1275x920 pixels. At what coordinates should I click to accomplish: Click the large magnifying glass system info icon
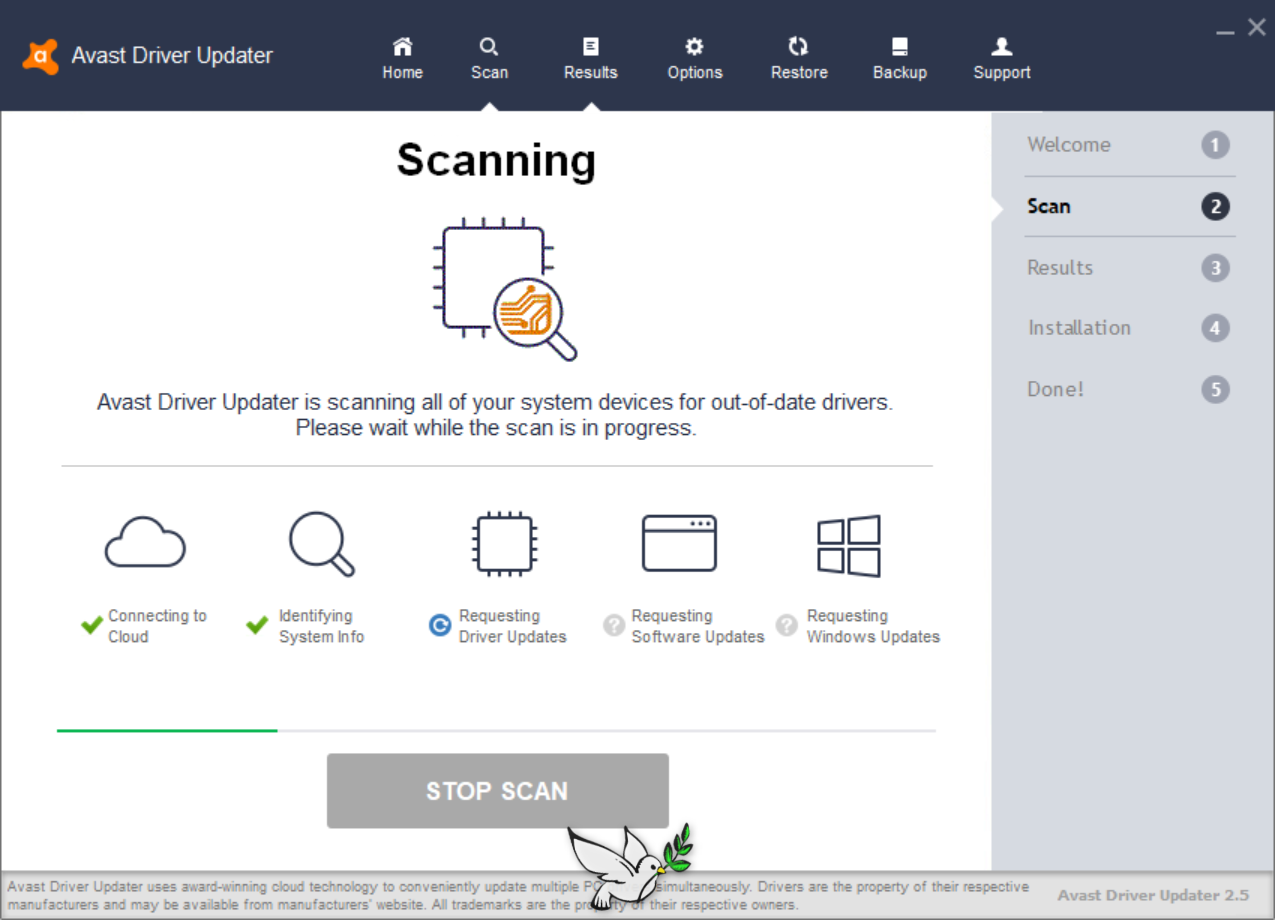click(321, 545)
